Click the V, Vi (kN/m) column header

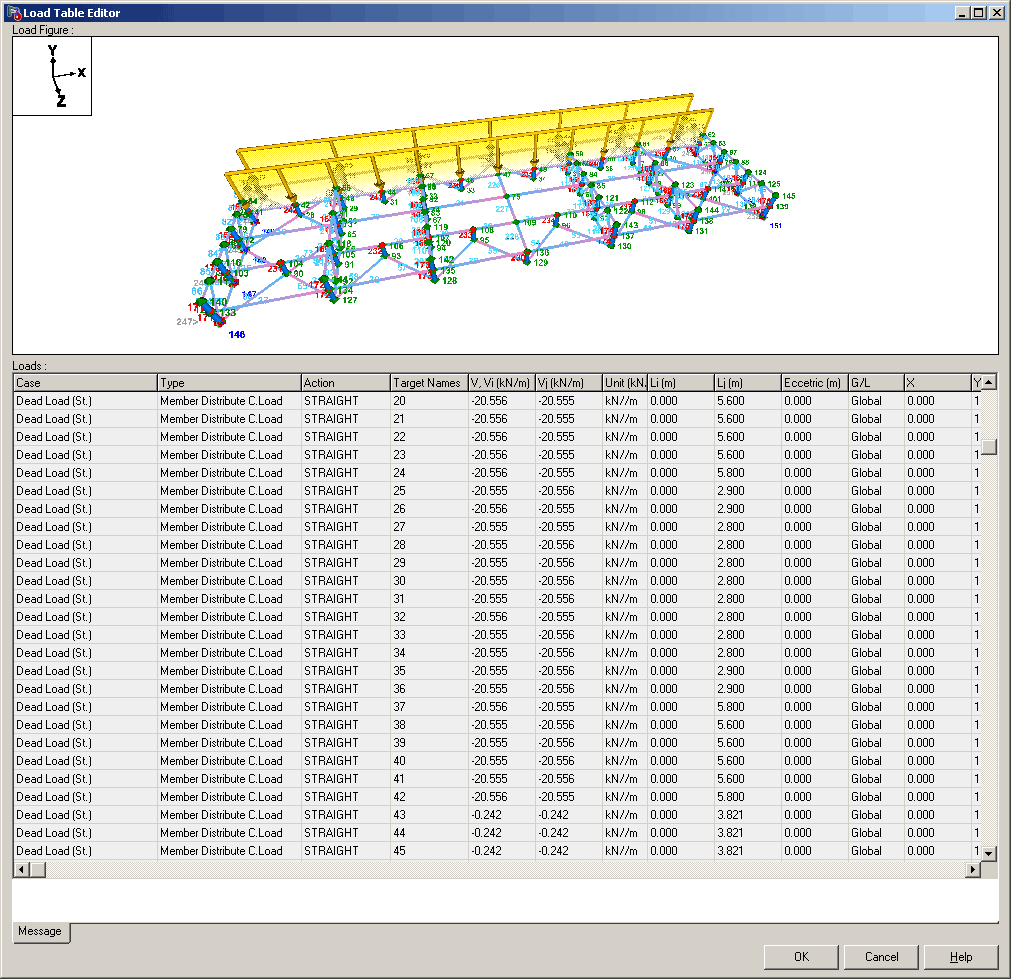(x=502, y=382)
